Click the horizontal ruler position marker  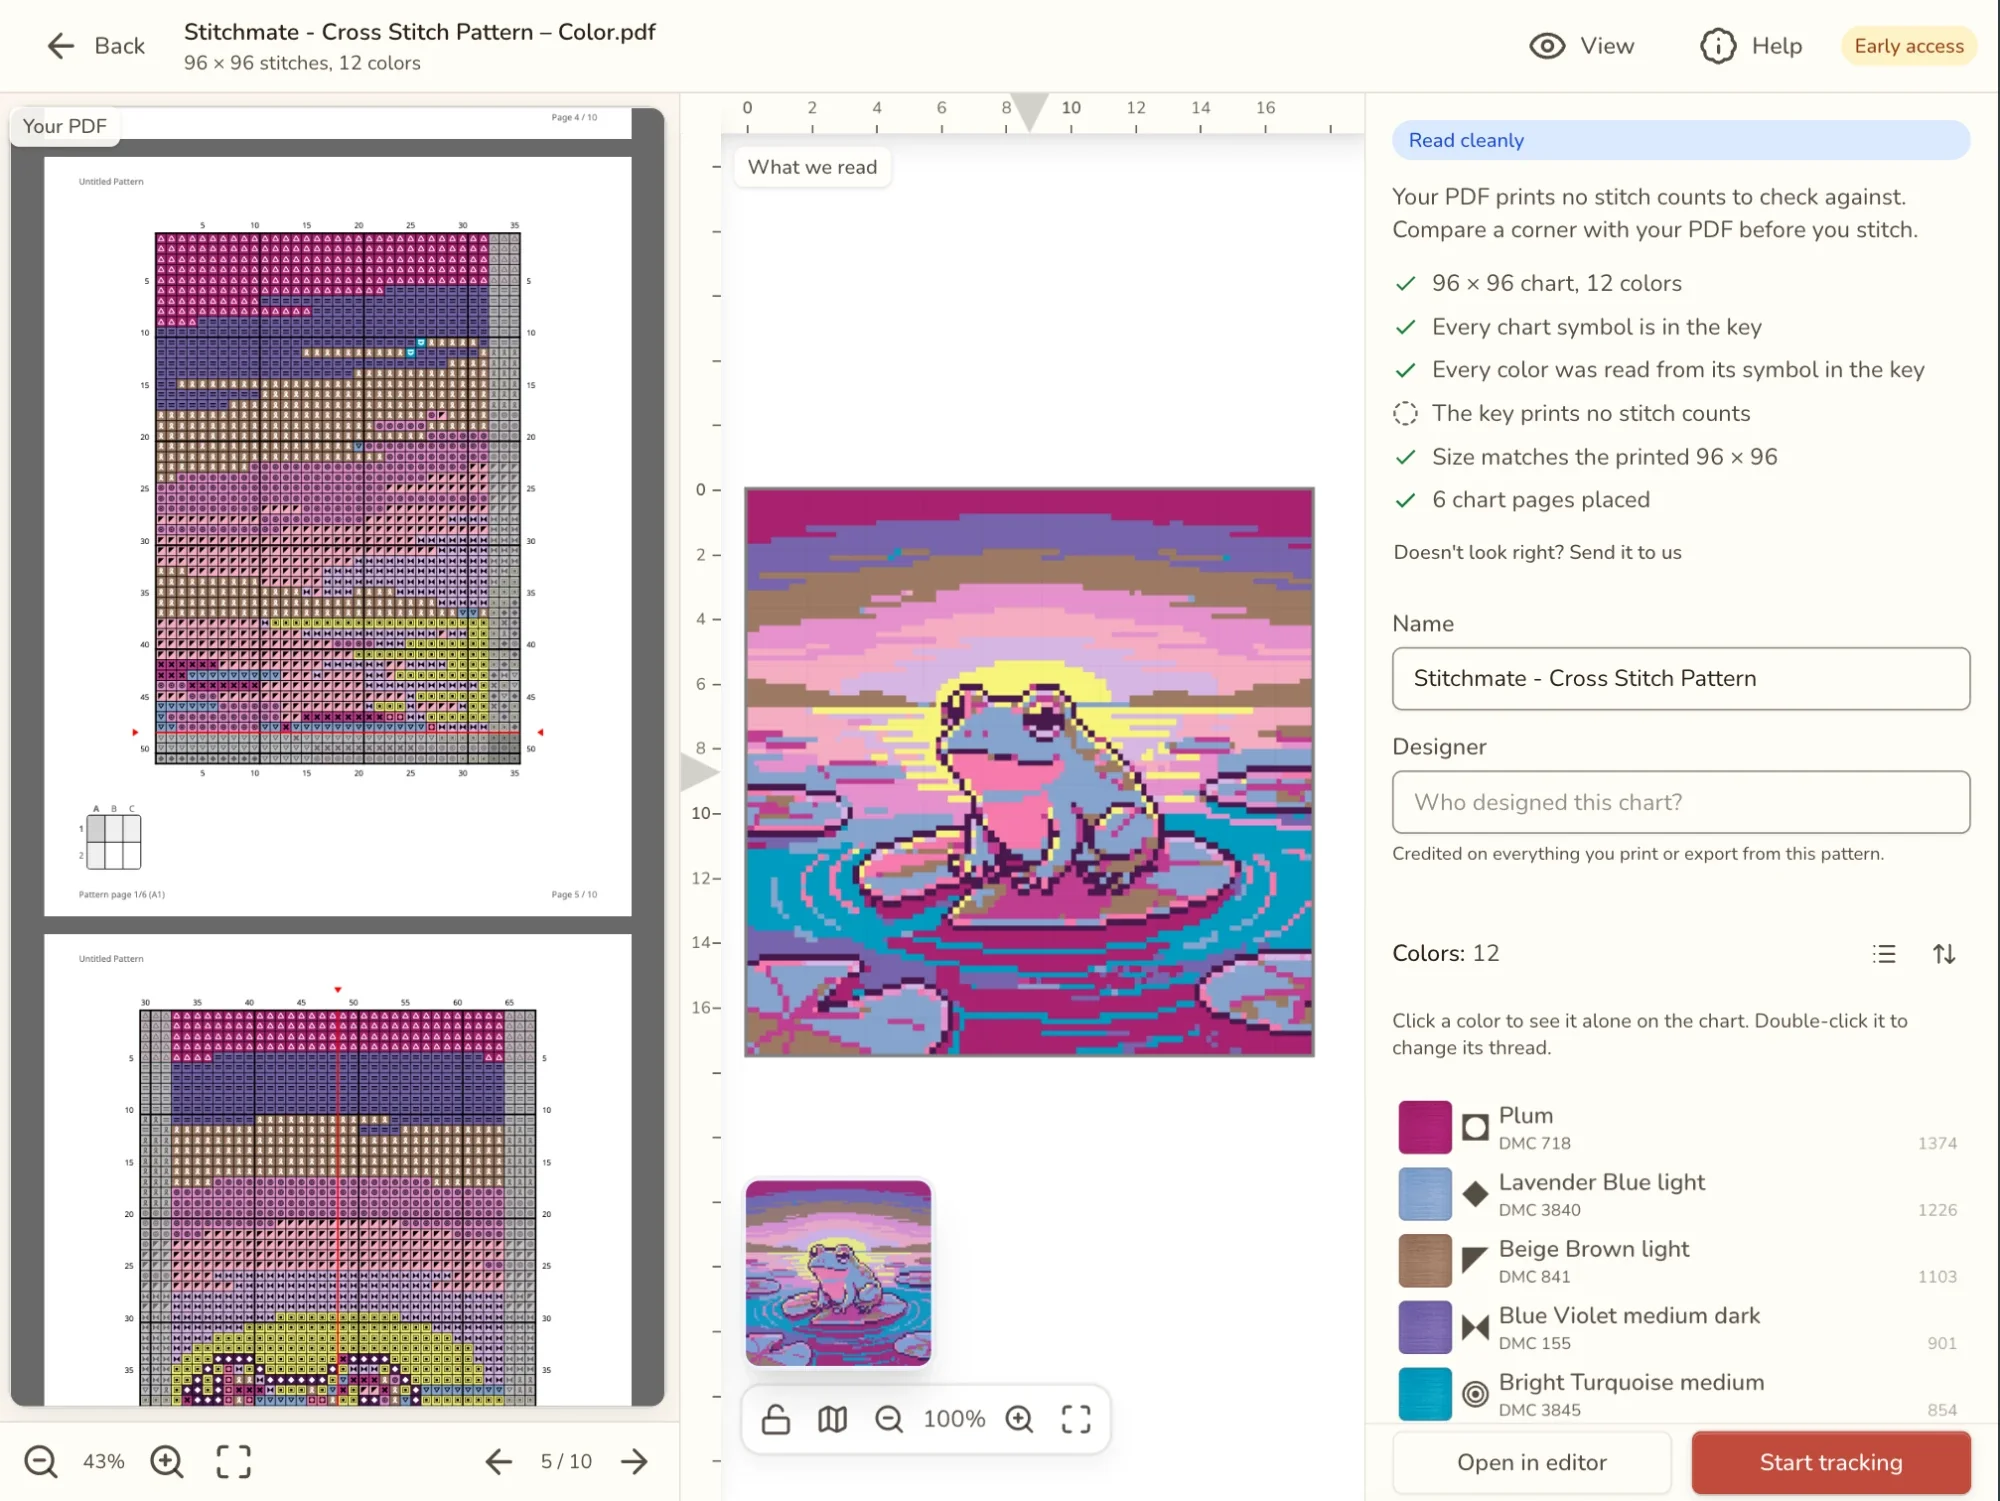[x=1029, y=111]
